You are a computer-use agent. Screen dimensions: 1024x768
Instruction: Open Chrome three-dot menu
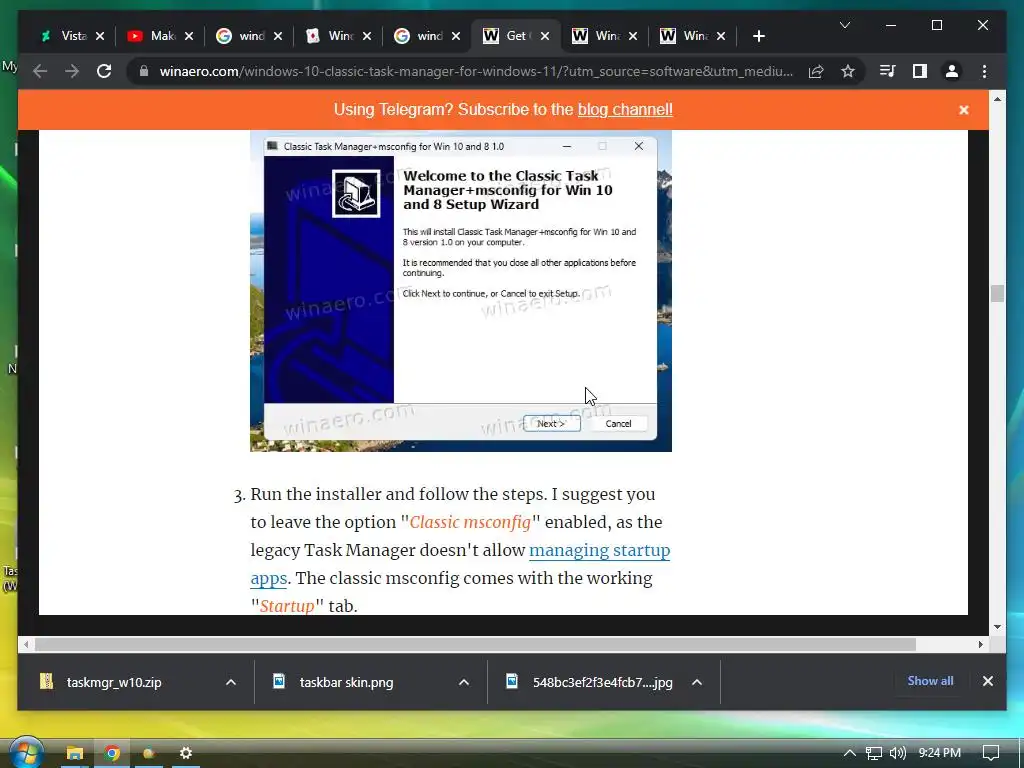tap(984, 71)
